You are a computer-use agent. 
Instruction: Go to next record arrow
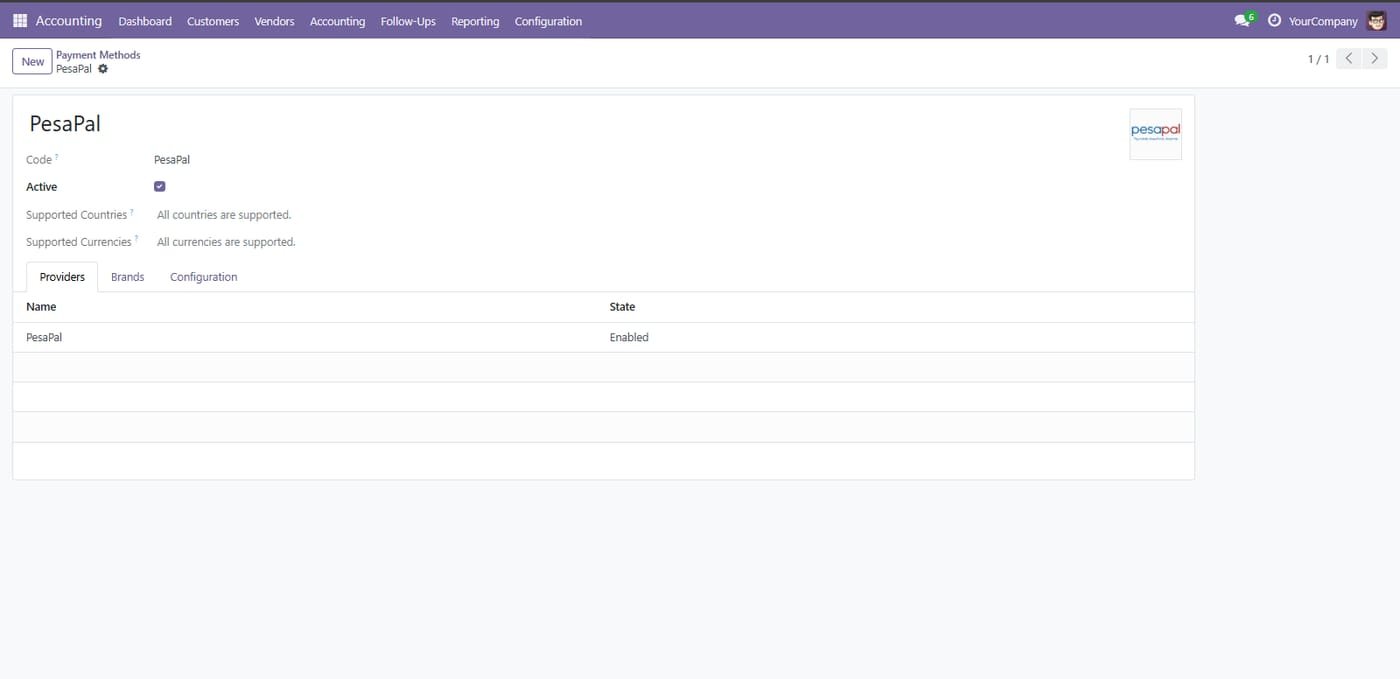[x=1376, y=59]
